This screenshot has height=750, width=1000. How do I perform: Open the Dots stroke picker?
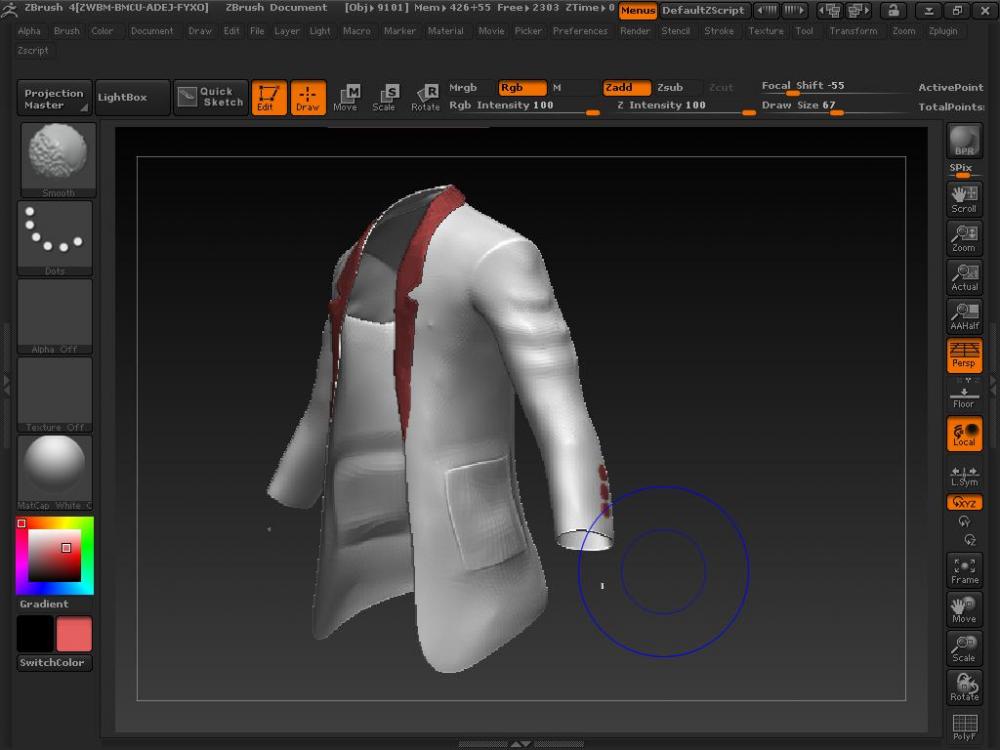tap(55, 237)
